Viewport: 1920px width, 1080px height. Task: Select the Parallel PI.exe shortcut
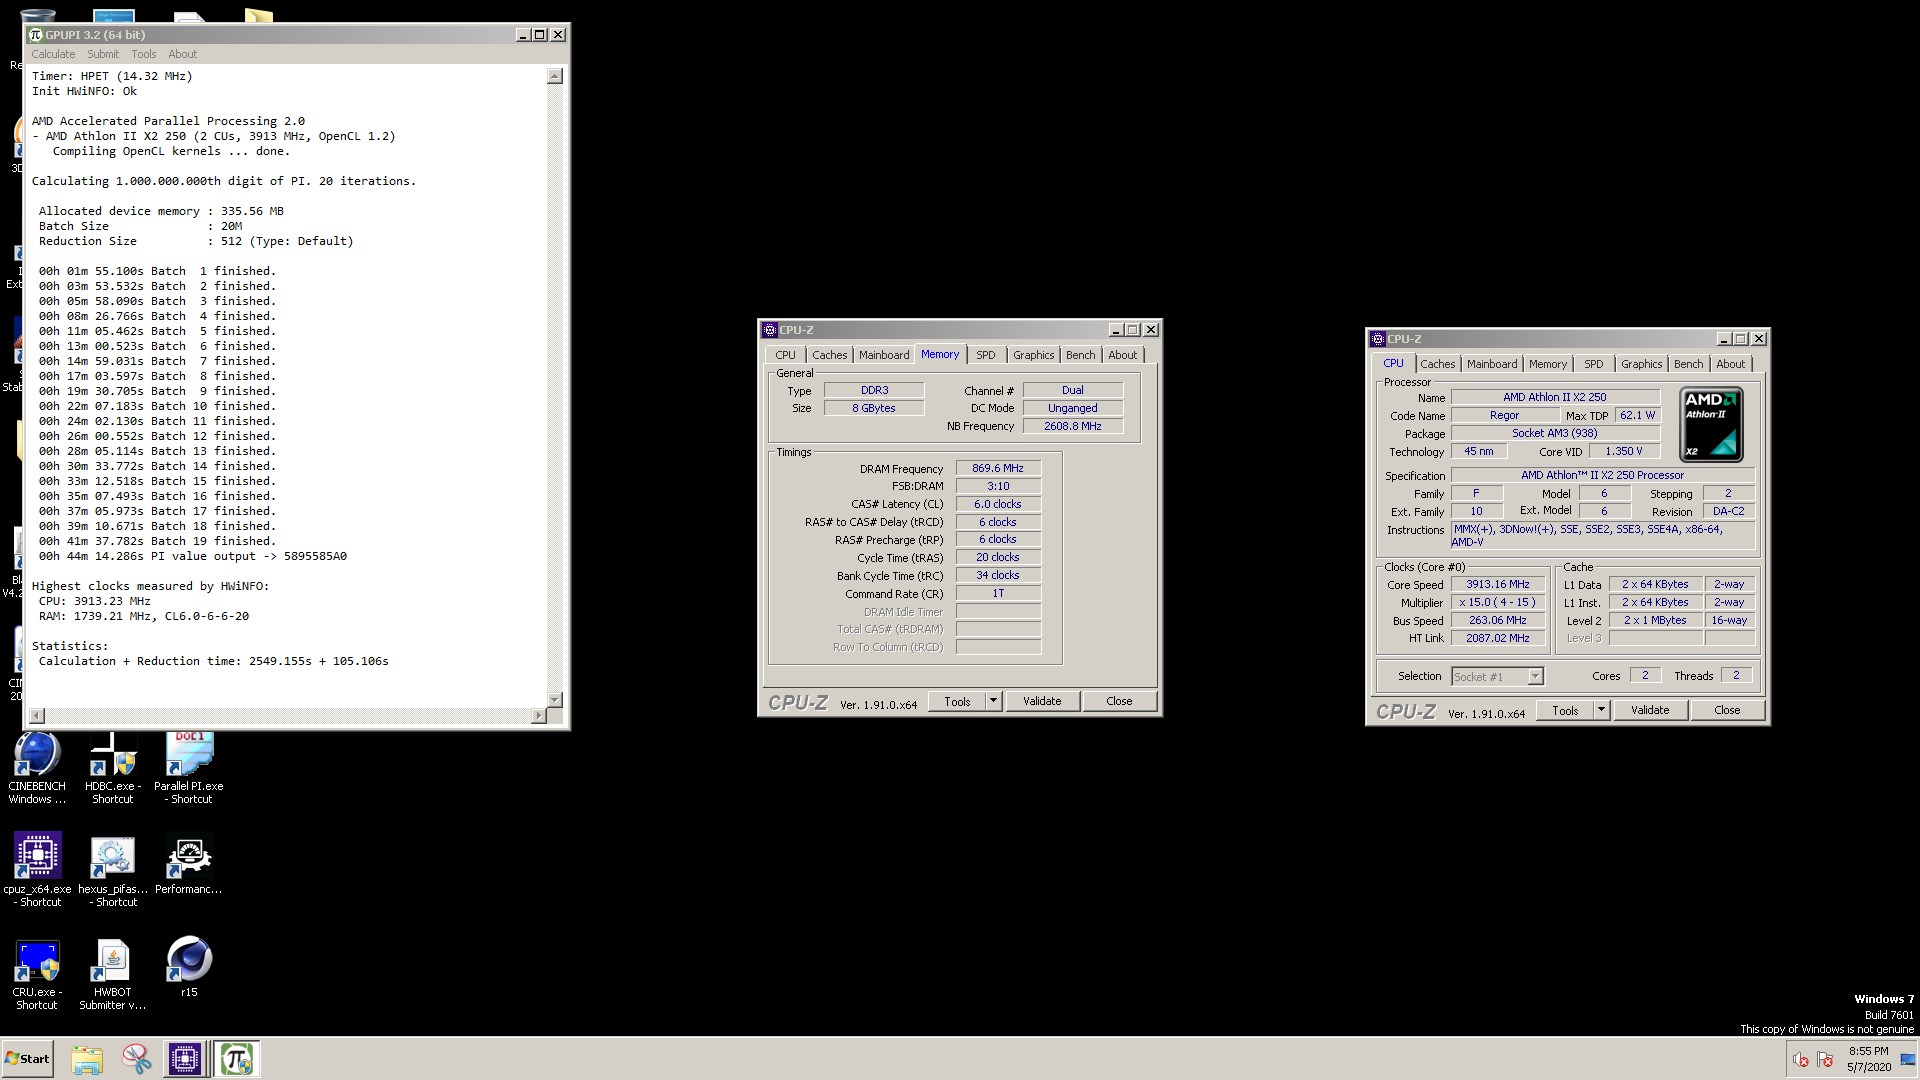point(189,768)
